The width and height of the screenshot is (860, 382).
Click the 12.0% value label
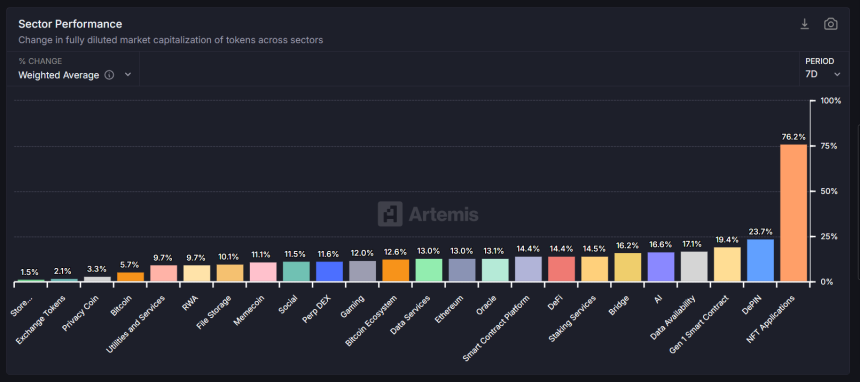[x=363, y=253]
